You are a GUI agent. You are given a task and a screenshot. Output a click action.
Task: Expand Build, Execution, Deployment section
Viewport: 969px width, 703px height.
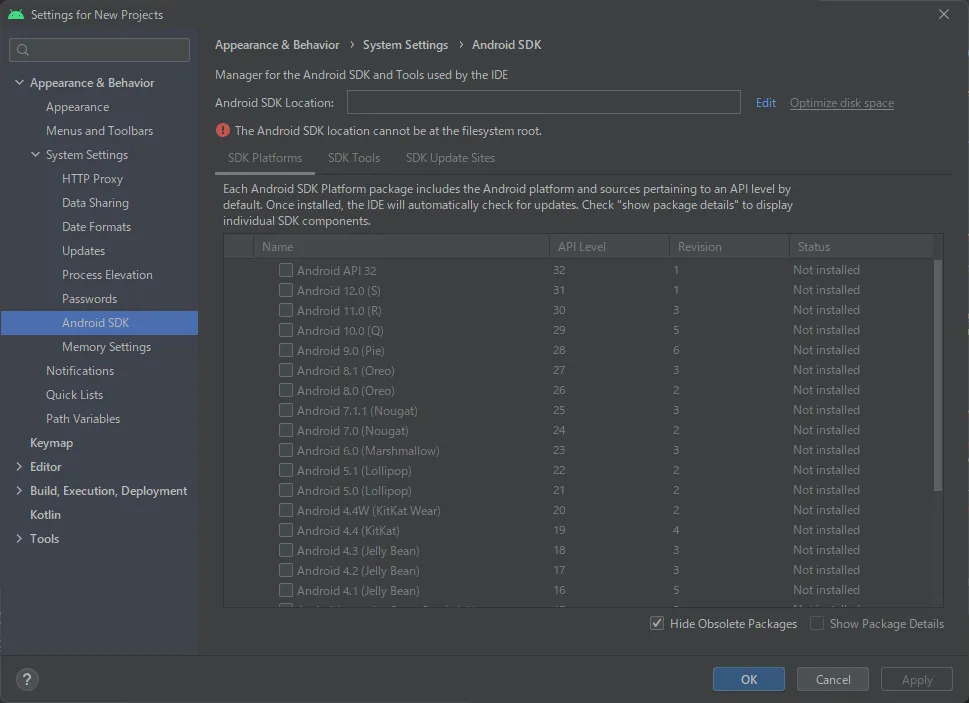point(20,491)
